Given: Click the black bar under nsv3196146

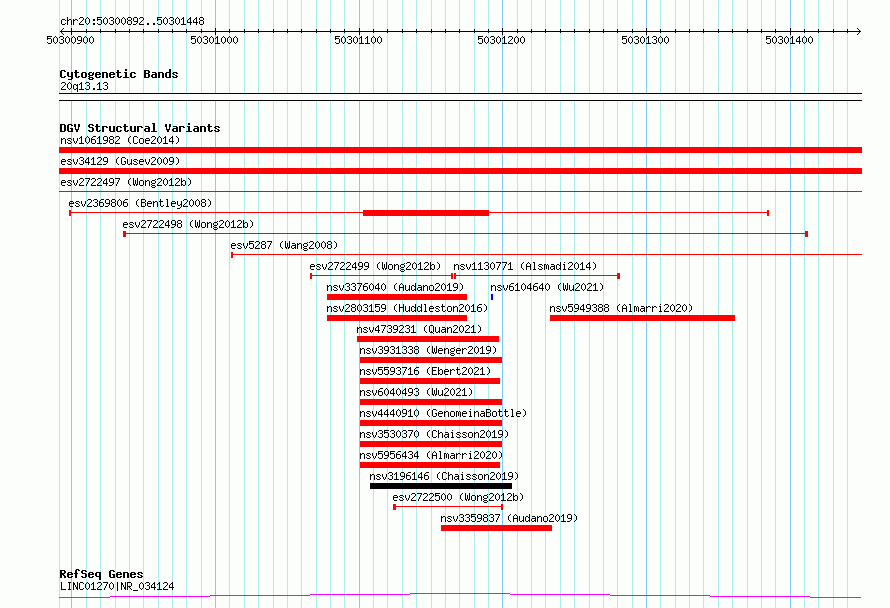Looking at the screenshot, I should coord(441,486).
